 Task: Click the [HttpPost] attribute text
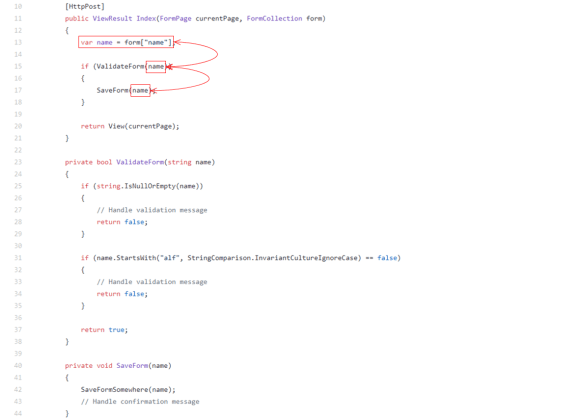(x=85, y=7)
